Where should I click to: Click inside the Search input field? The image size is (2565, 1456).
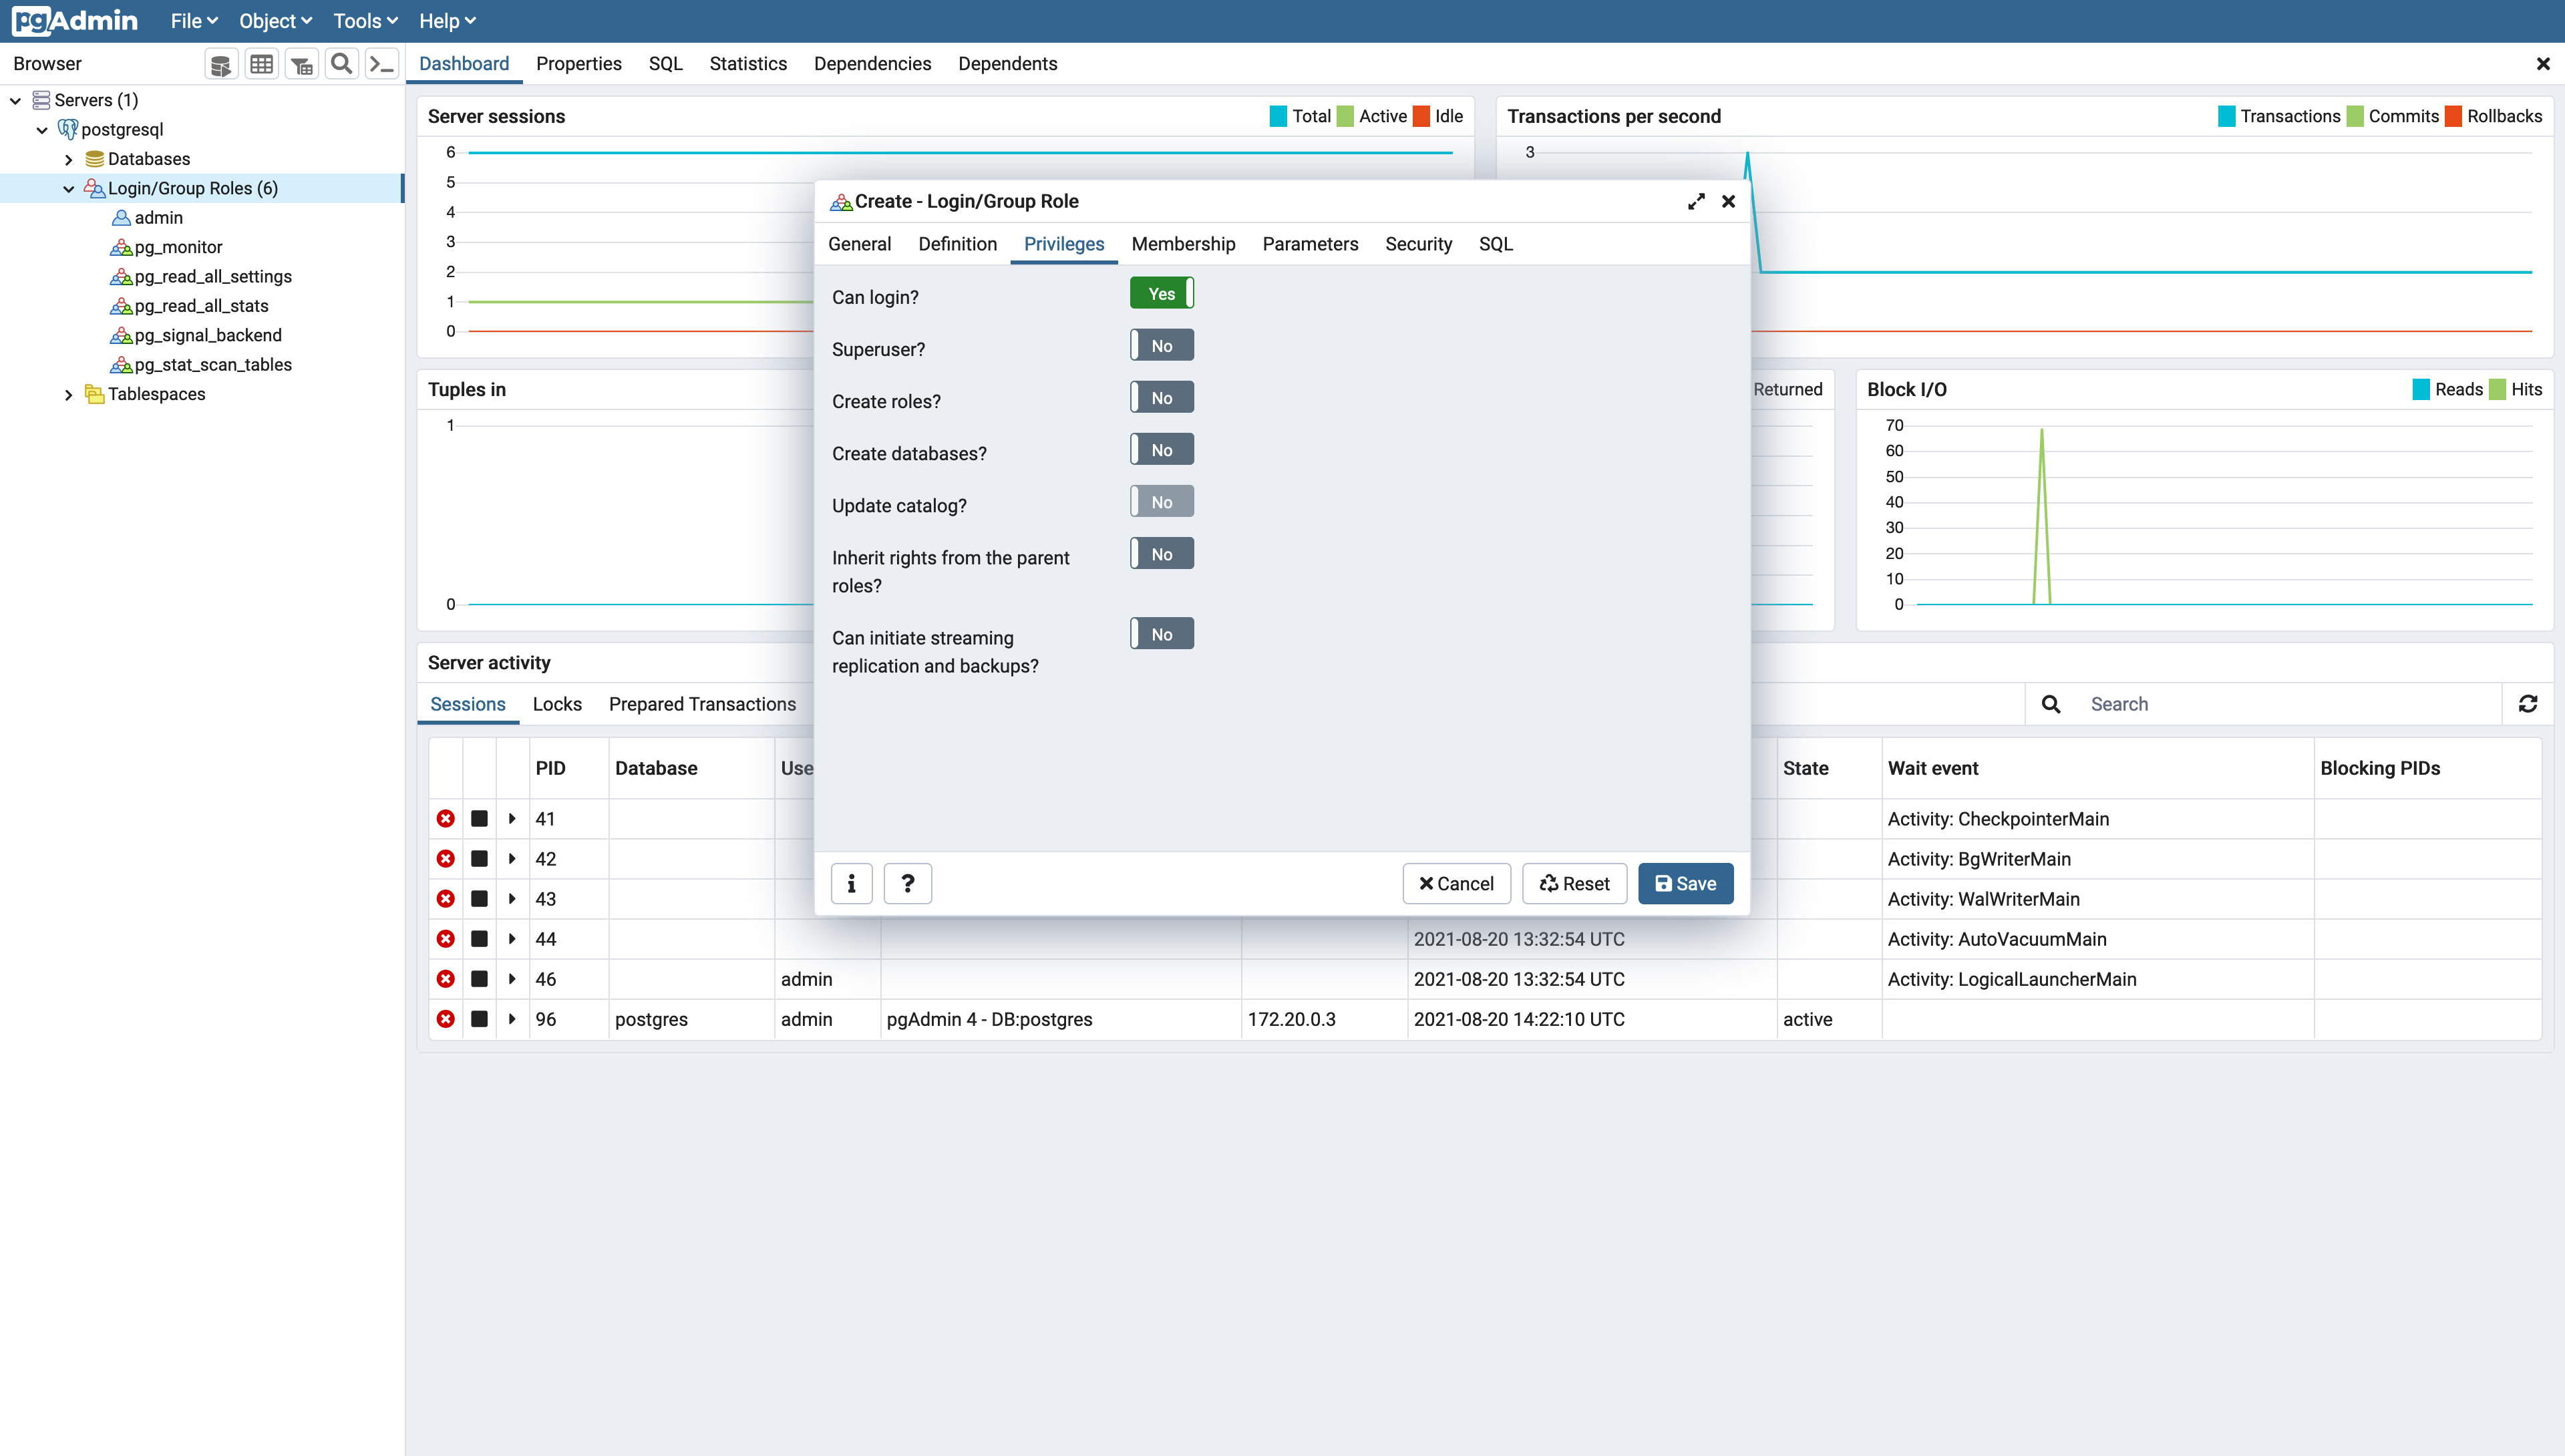coord(2200,703)
